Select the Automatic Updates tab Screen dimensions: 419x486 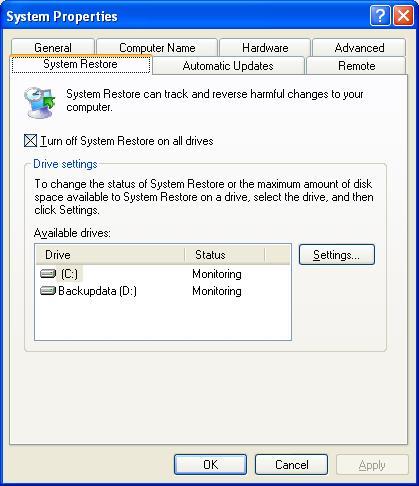(228, 66)
